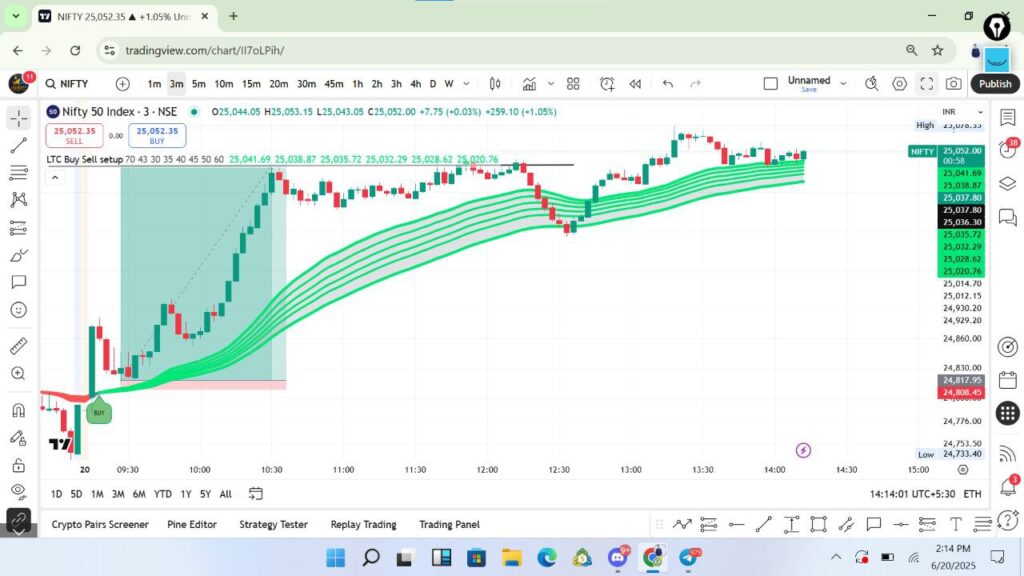This screenshot has width=1024, height=576.
Task: Select the ruler measure tool
Action: [18, 345]
